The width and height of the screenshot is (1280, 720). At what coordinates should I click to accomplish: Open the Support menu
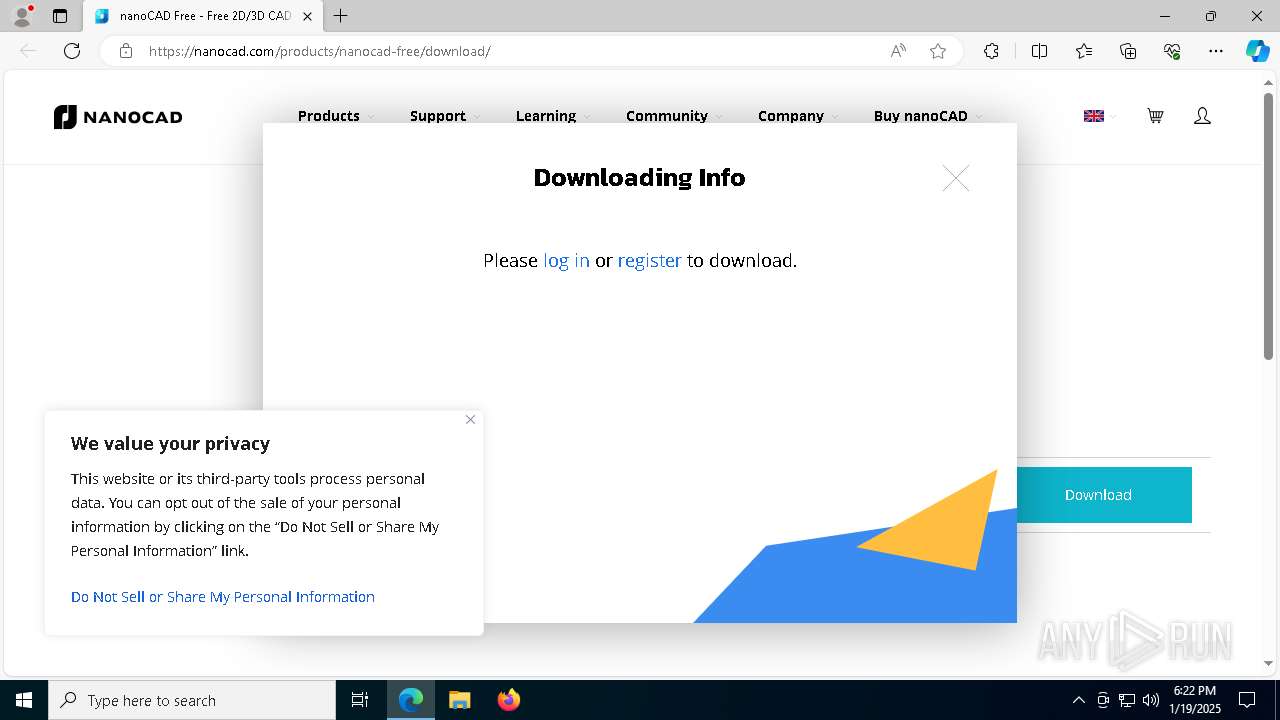tap(438, 116)
